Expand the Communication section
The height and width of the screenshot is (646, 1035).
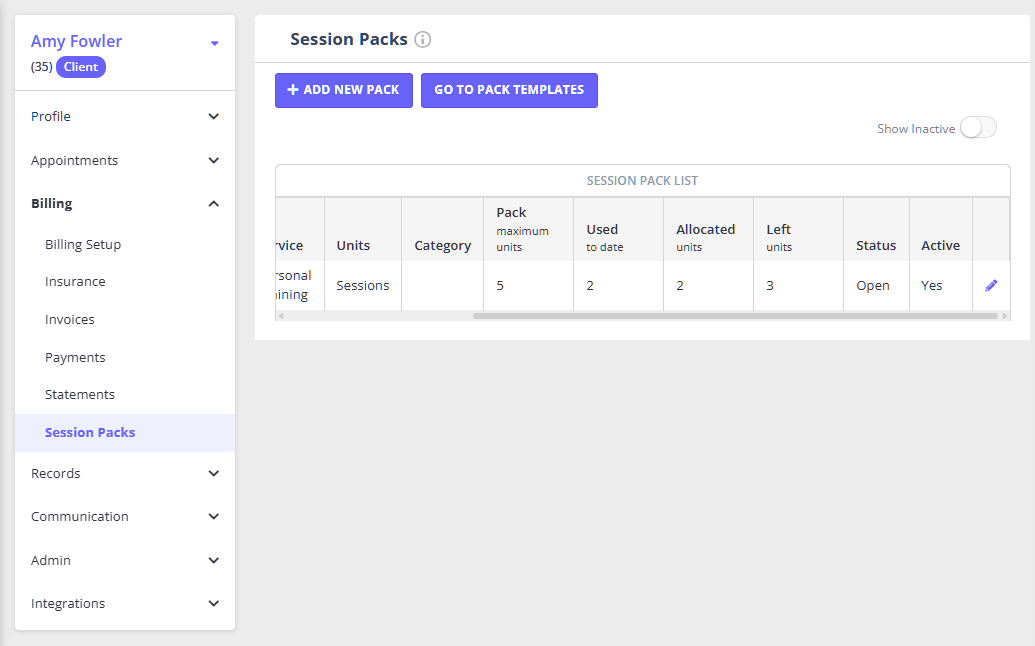[x=213, y=517]
